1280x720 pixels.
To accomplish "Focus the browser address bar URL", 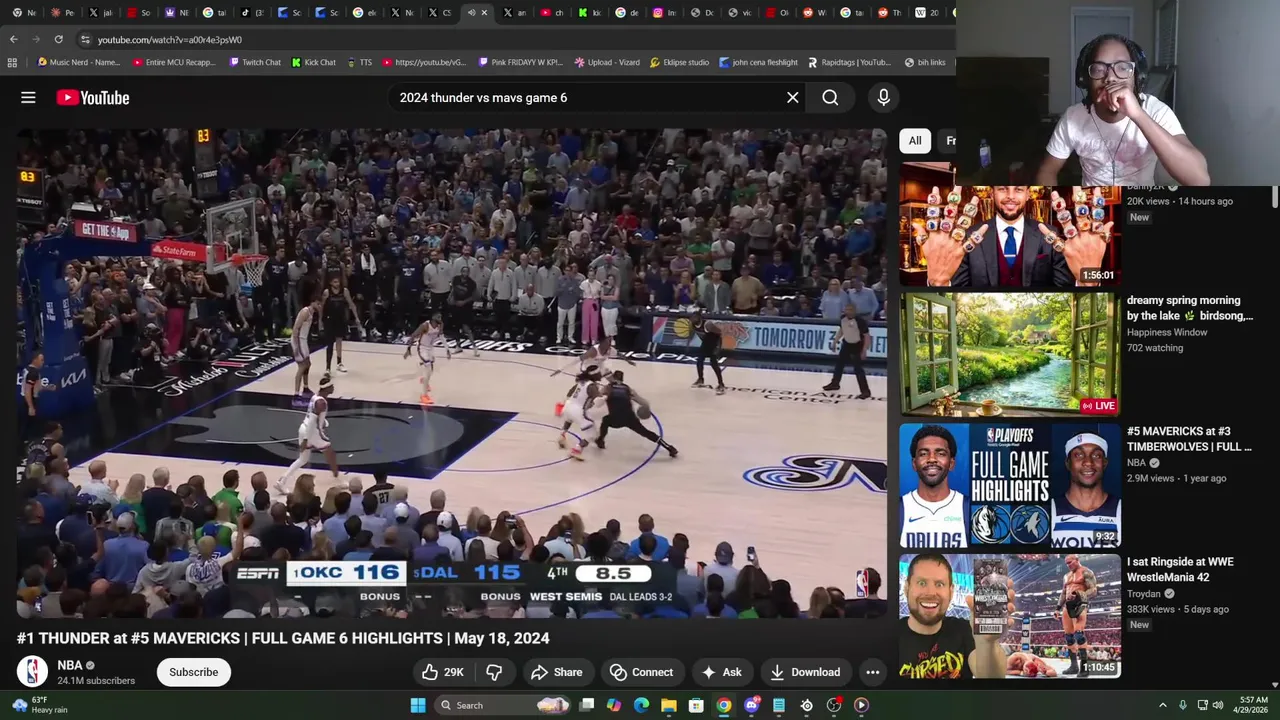I will tap(170, 39).
